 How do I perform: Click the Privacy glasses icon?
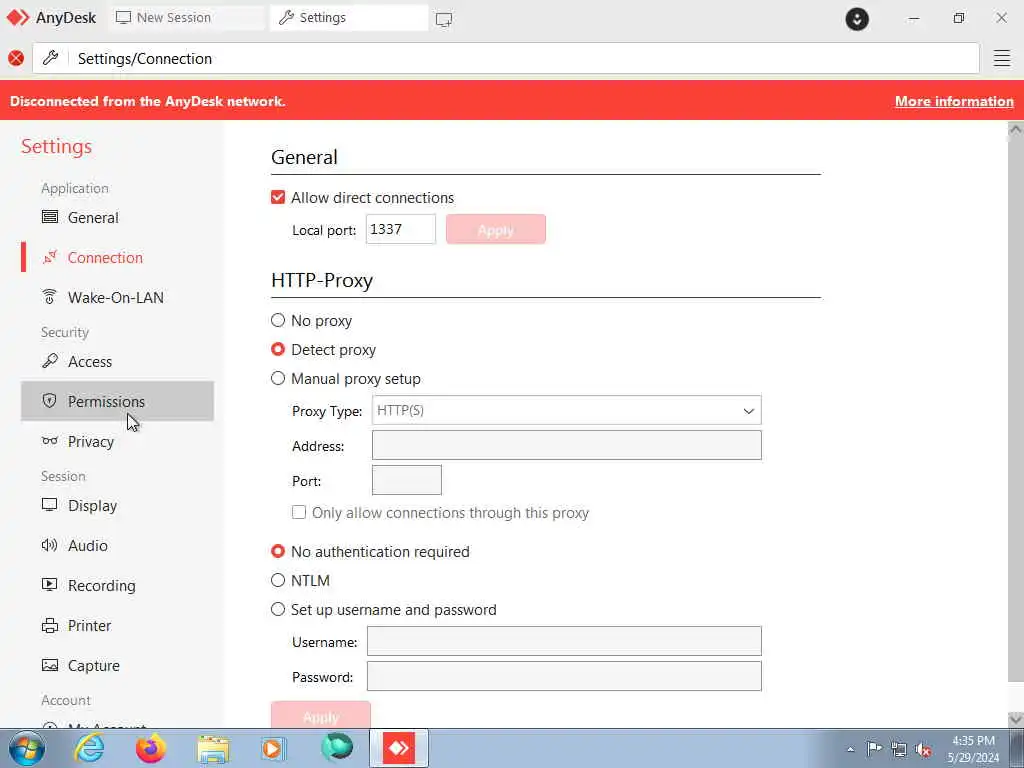click(50, 441)
